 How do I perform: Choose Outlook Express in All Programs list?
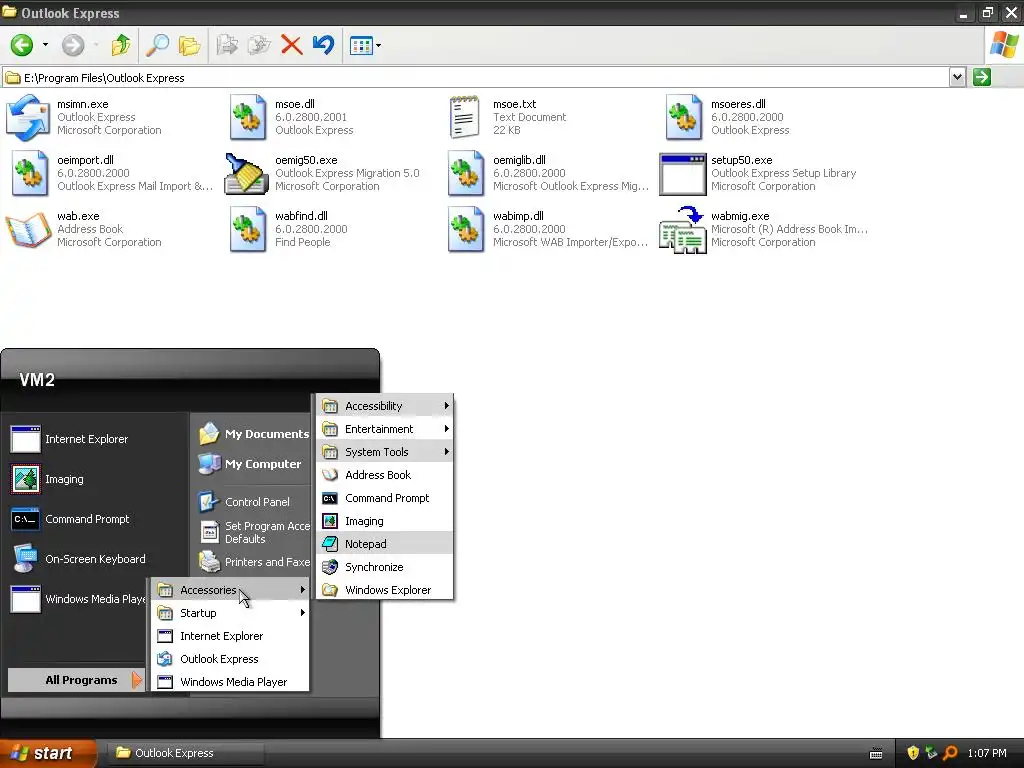(231, 659)
